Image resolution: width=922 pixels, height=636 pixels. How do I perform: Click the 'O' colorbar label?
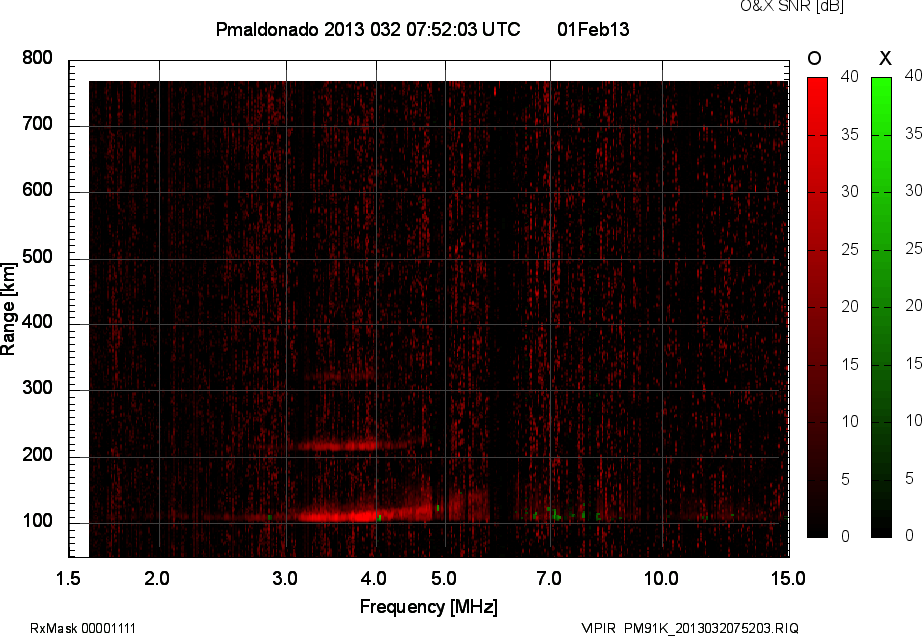814,58
